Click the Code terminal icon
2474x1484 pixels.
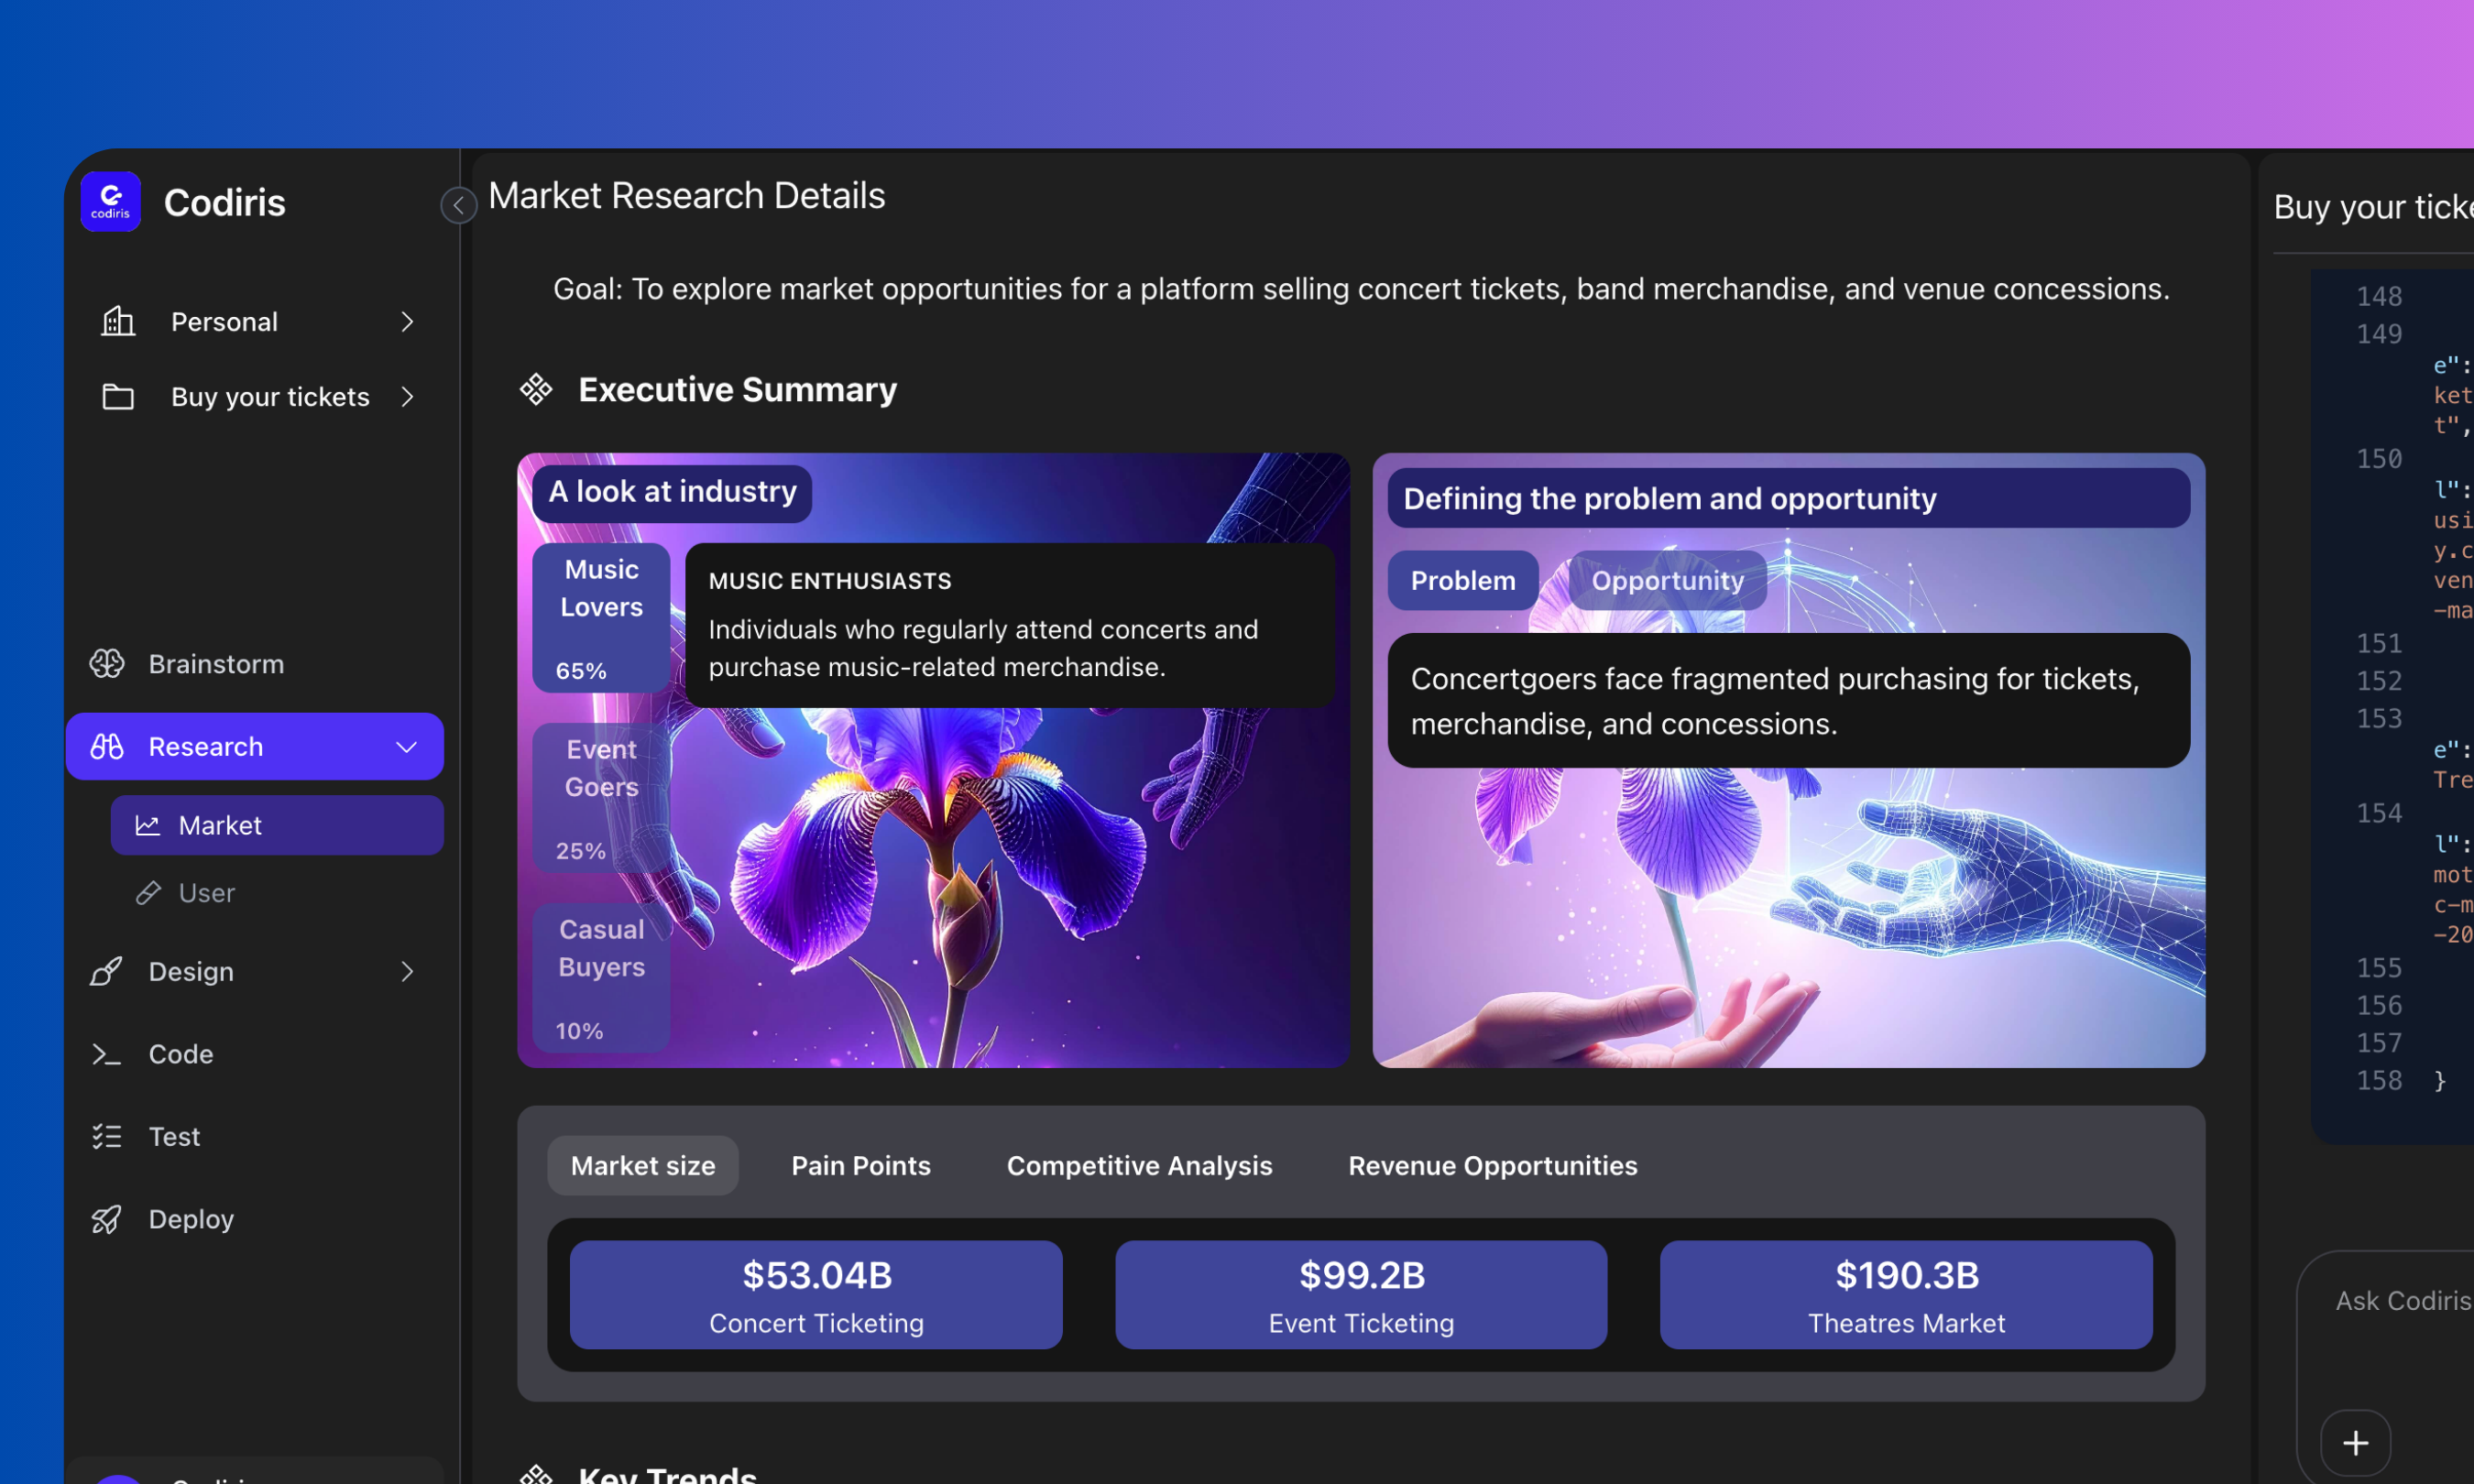coord(107,1054)
